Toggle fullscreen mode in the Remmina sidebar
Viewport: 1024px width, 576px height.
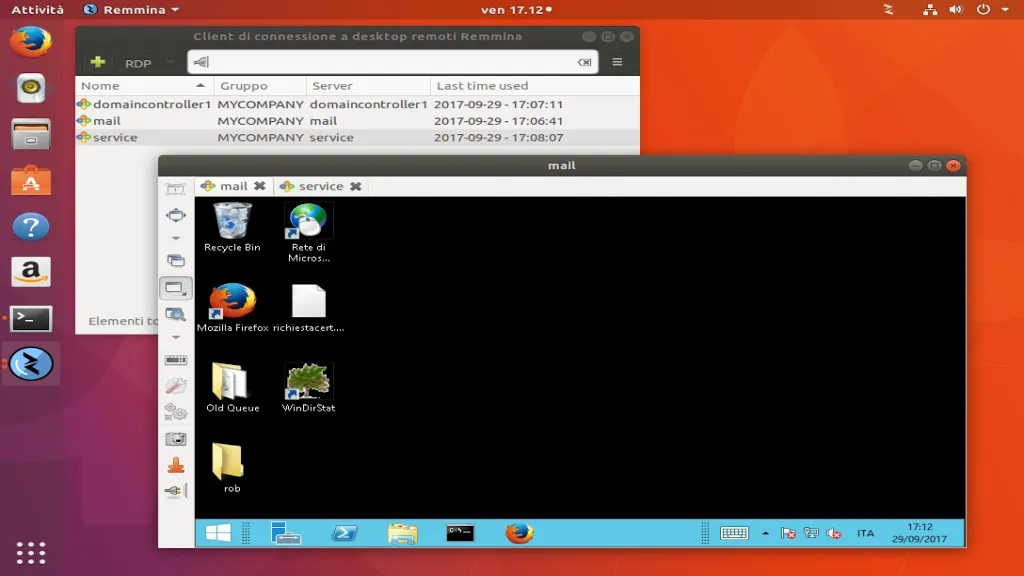[176, 215]
